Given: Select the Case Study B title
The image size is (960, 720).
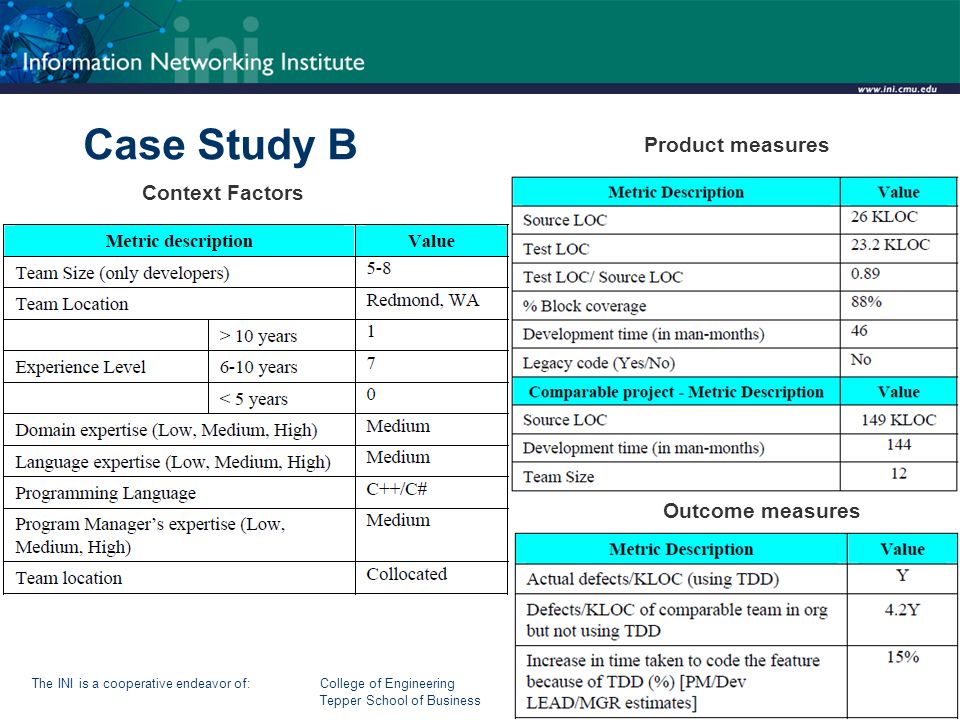Looking at the screenshot, I should (x=220, y=144).
